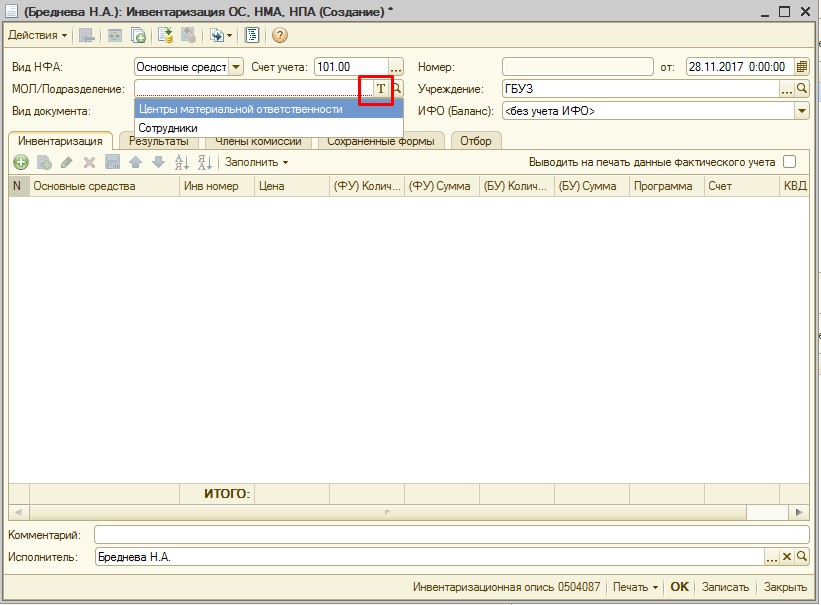
Task: Open the Действия menu
Action: tap(38, 35)
